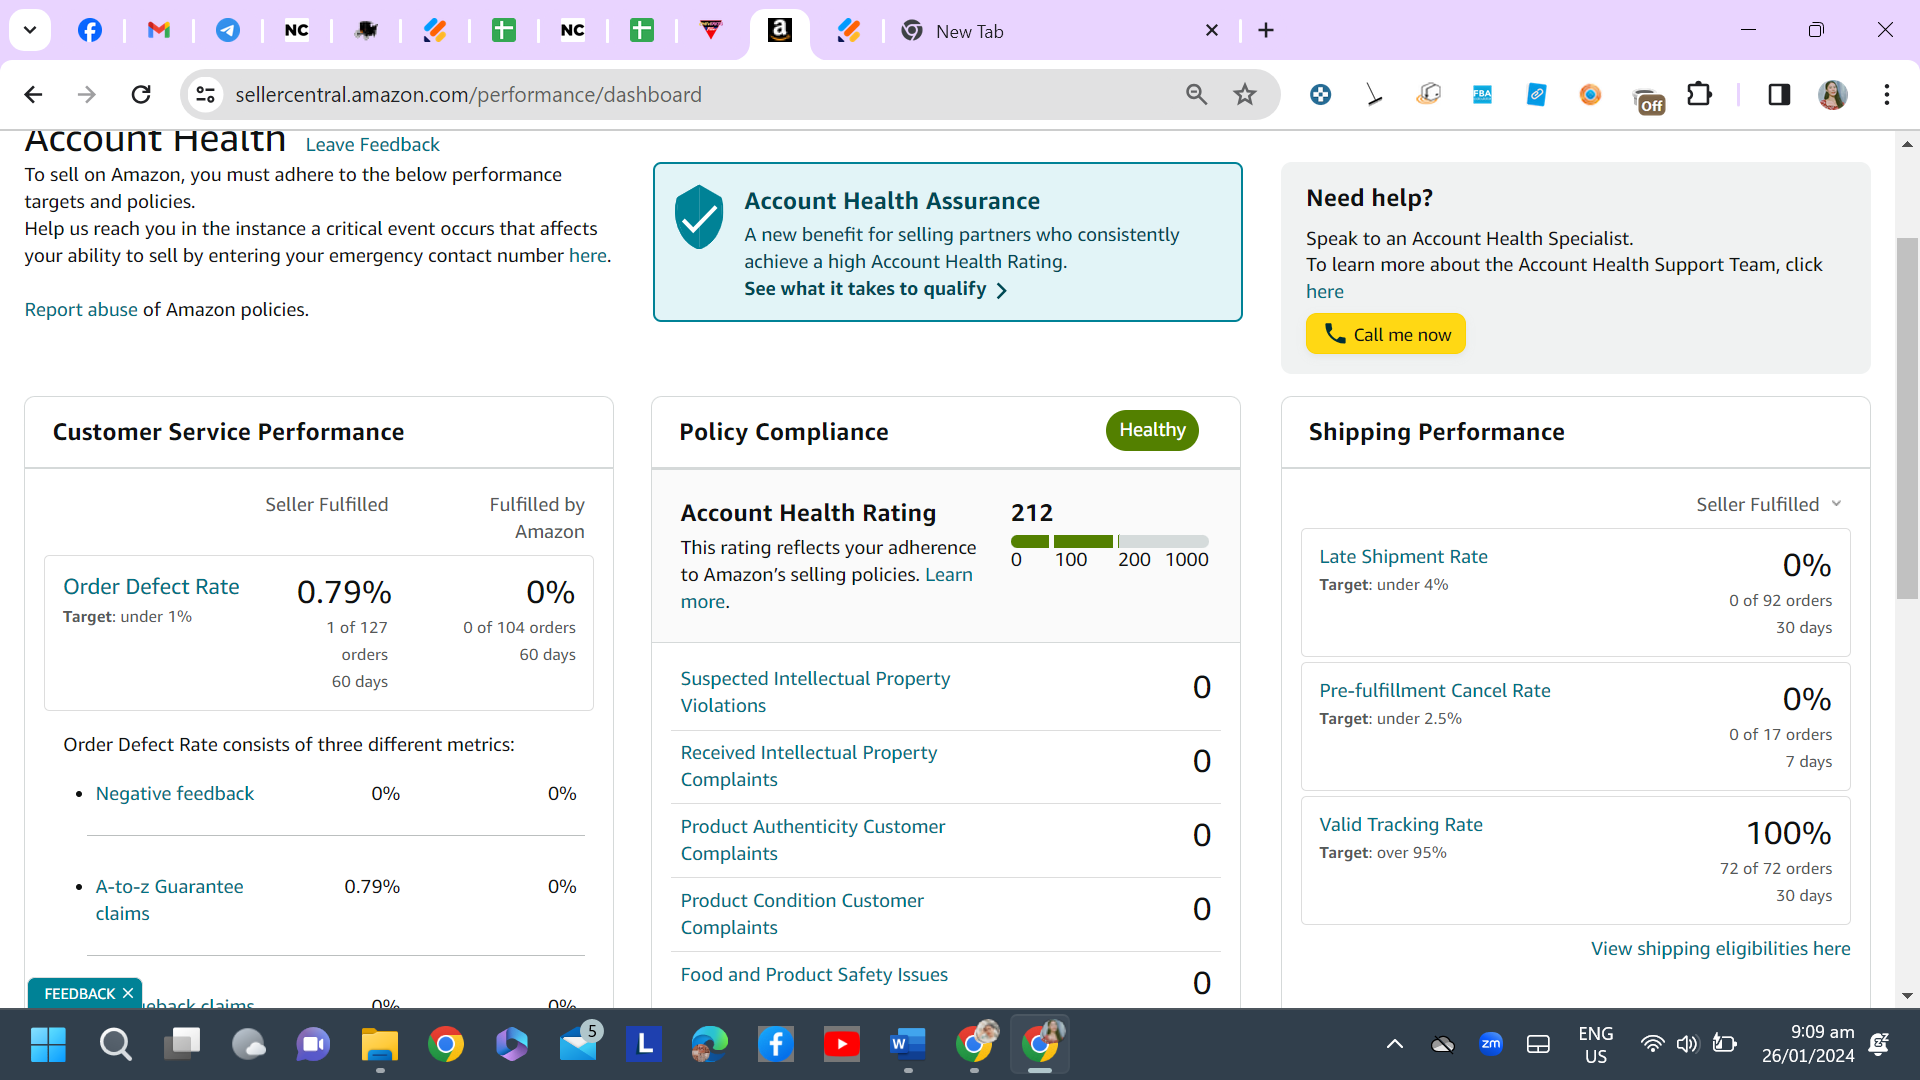Reload the current page

(141, 95)
